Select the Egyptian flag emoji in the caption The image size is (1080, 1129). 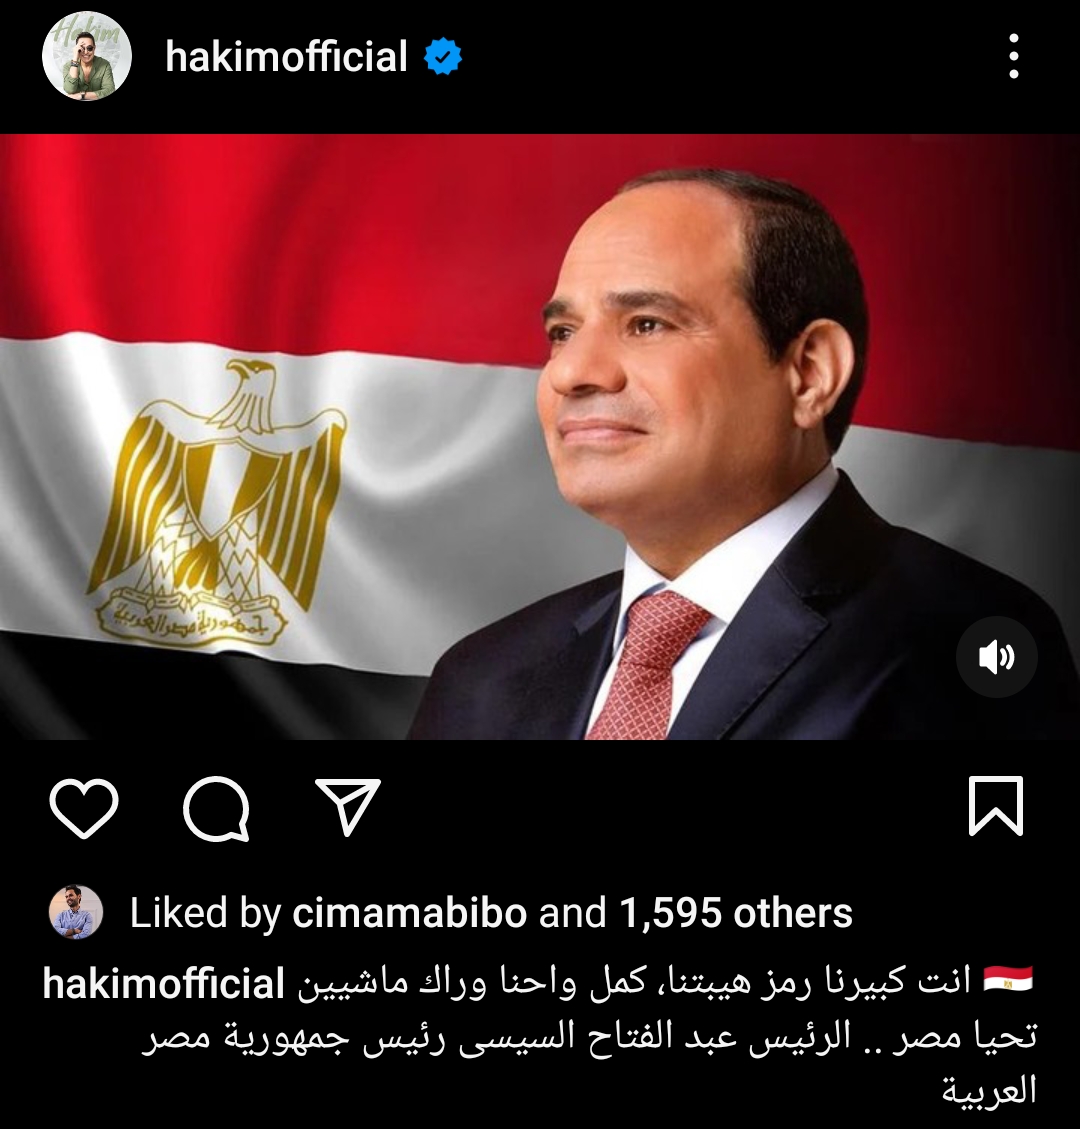[x=1008, y=981]
